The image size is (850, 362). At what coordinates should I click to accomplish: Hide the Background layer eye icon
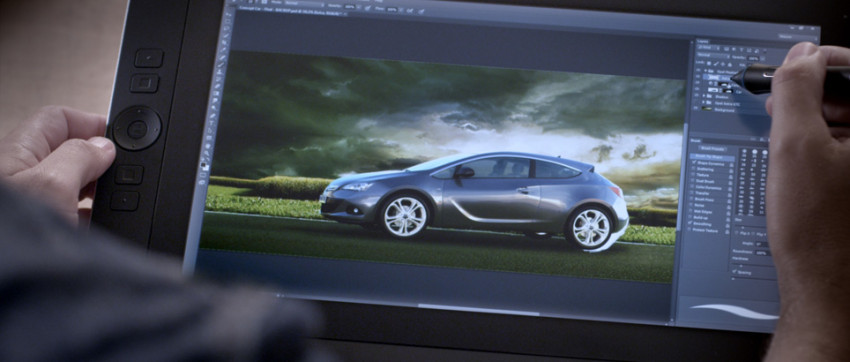pyautogui.click(x=696, y=108)
